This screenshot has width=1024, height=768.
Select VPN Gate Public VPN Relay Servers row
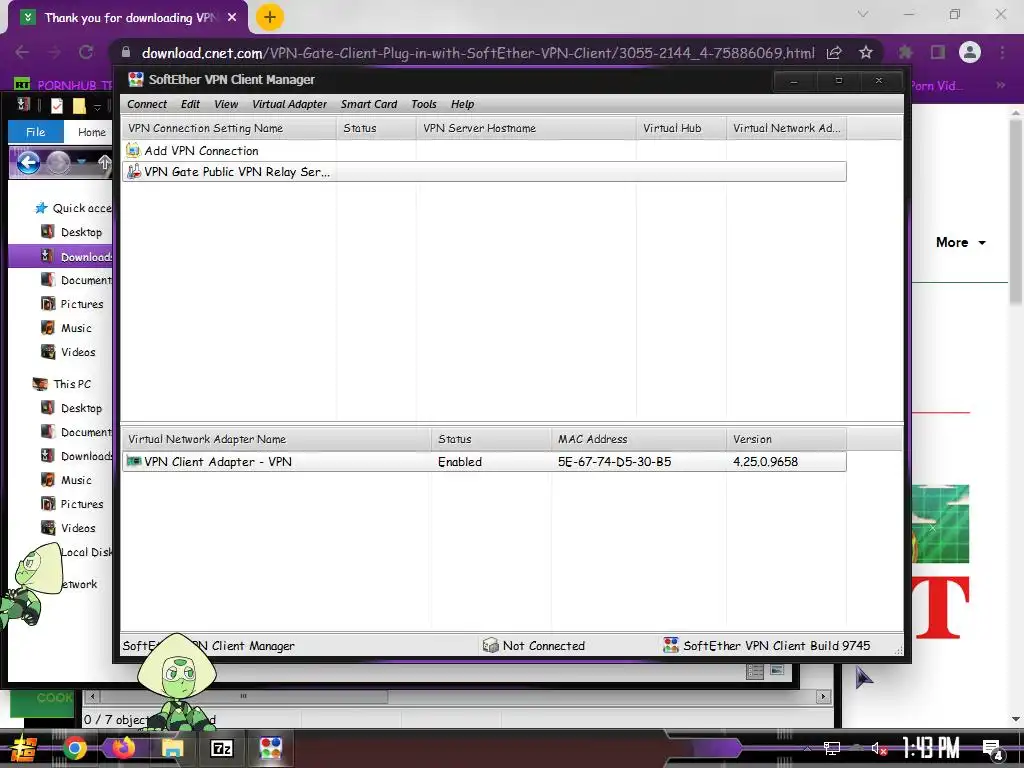point(484,172)
